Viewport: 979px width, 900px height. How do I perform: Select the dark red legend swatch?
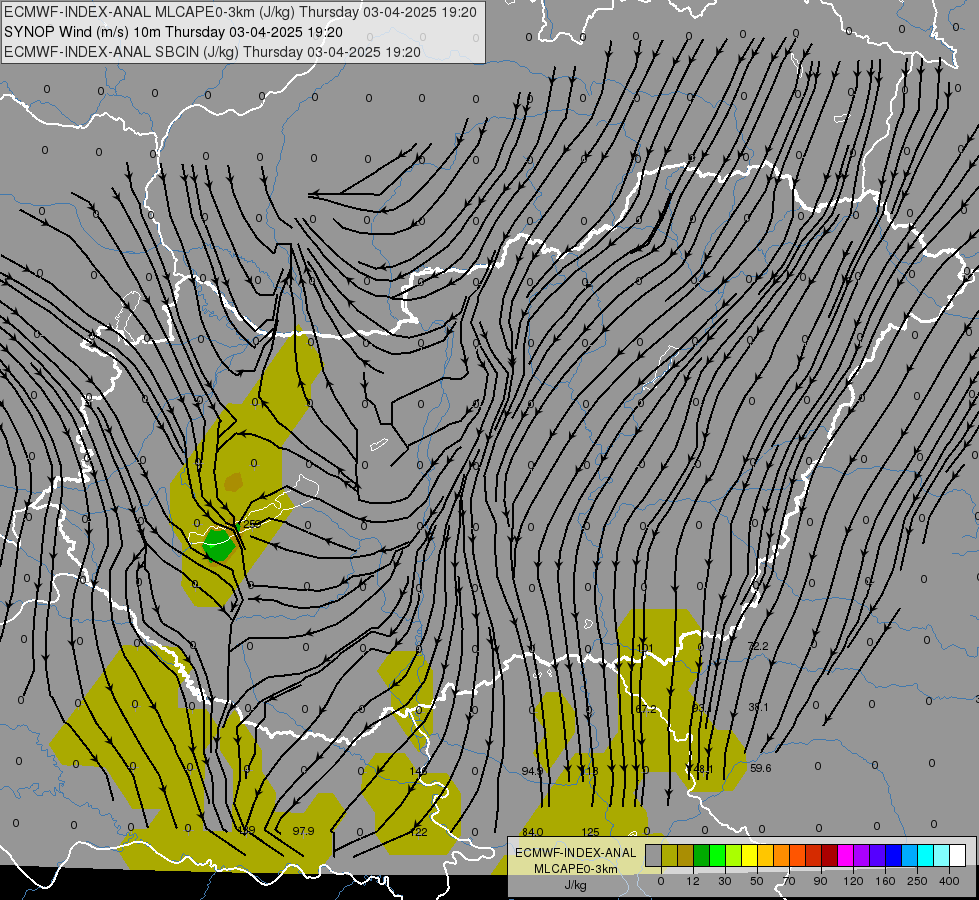pos(830,855)
